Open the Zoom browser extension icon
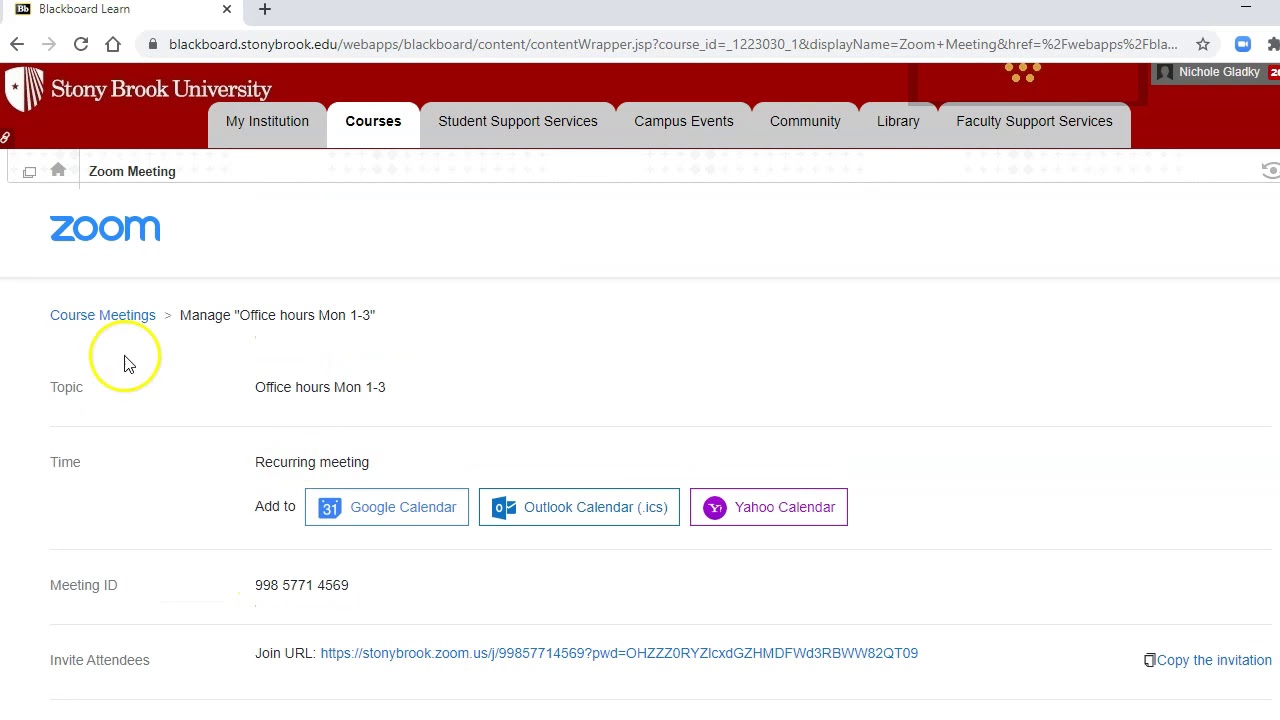 pos(1243,44)
